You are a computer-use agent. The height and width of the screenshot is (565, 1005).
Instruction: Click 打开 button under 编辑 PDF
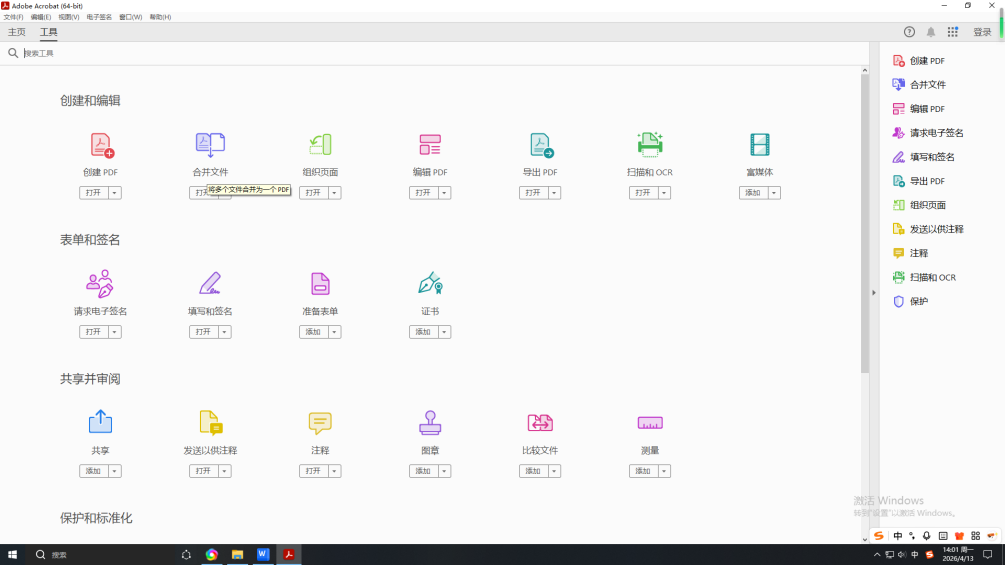[x=423, y=193]
